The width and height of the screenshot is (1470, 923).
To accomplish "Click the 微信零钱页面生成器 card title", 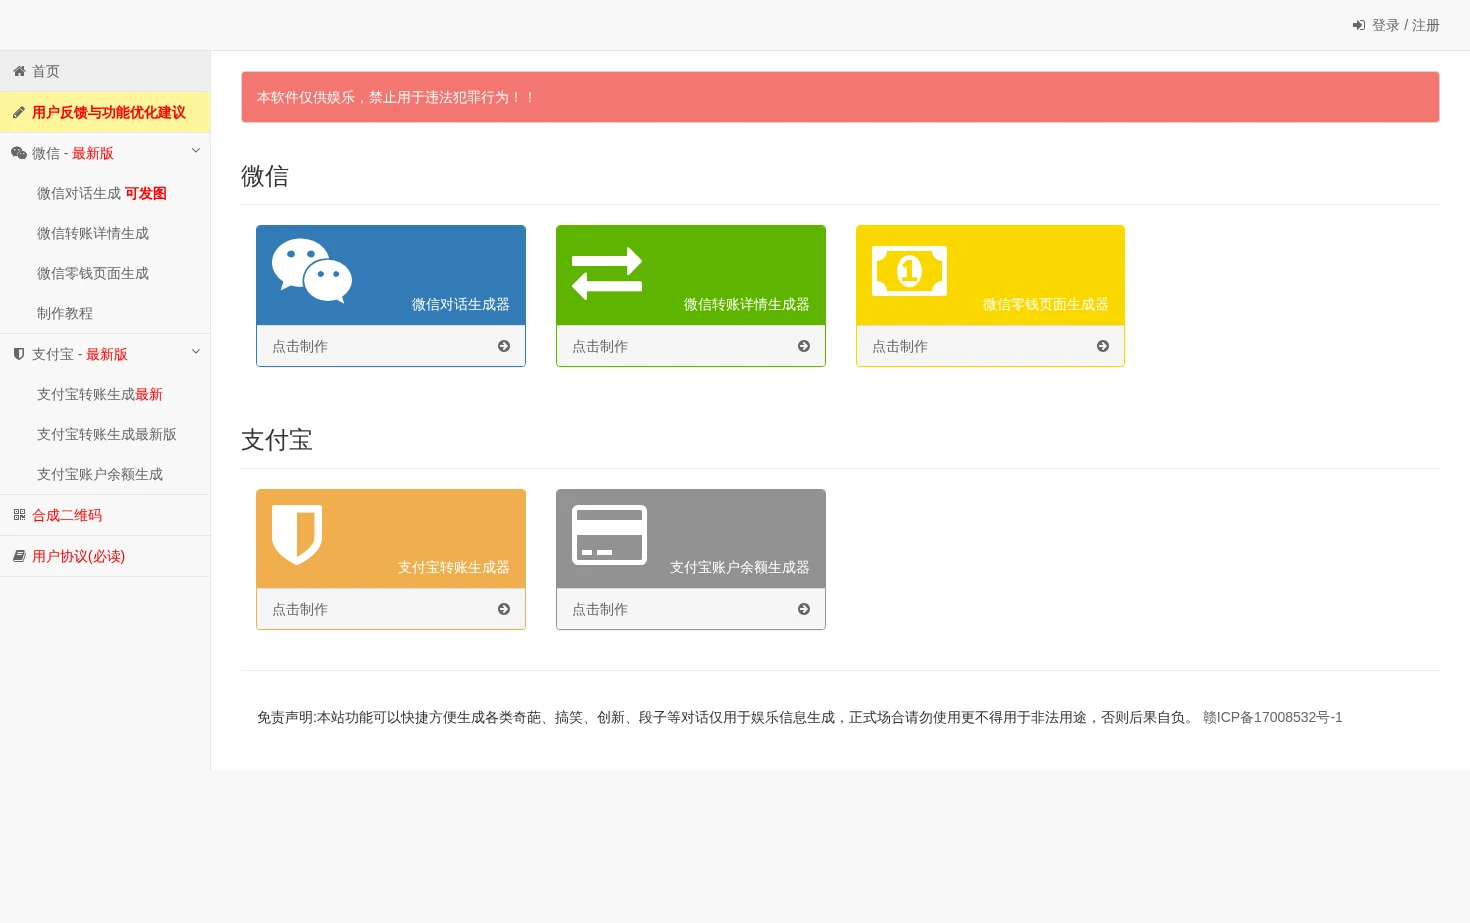I will click(x=1046, y=304).
